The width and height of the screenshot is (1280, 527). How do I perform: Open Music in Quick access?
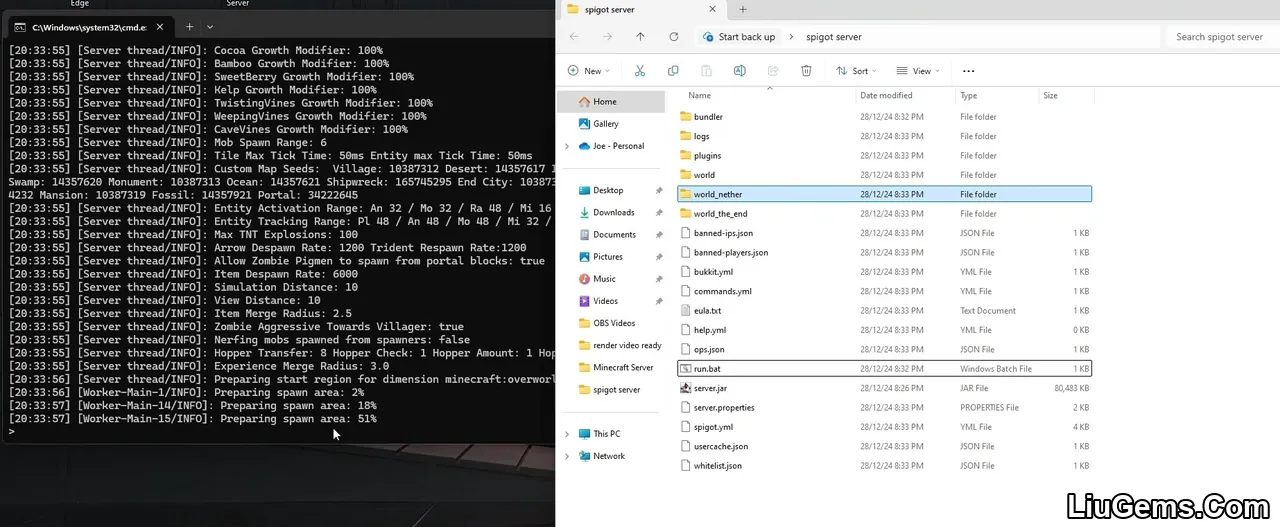[604, 279]
